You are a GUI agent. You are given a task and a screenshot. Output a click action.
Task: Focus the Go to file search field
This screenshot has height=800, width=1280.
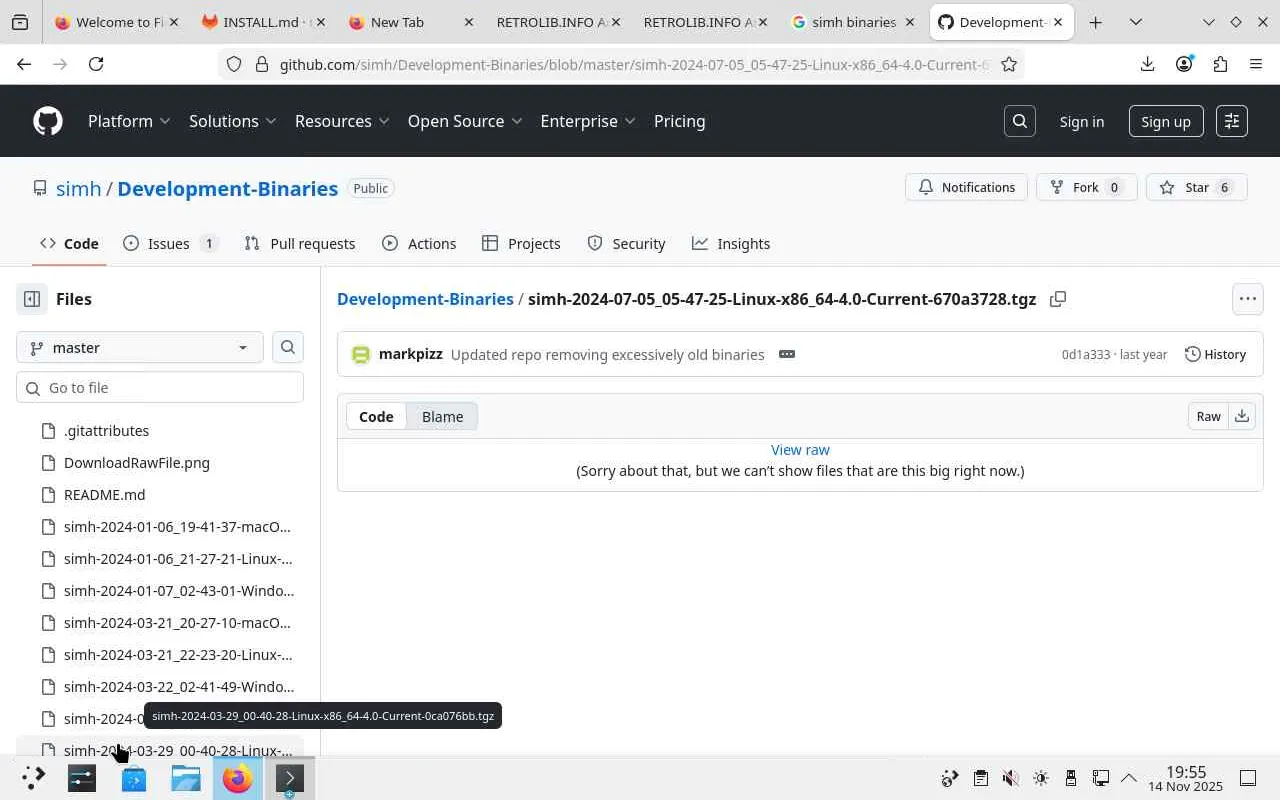pos(160,388)
